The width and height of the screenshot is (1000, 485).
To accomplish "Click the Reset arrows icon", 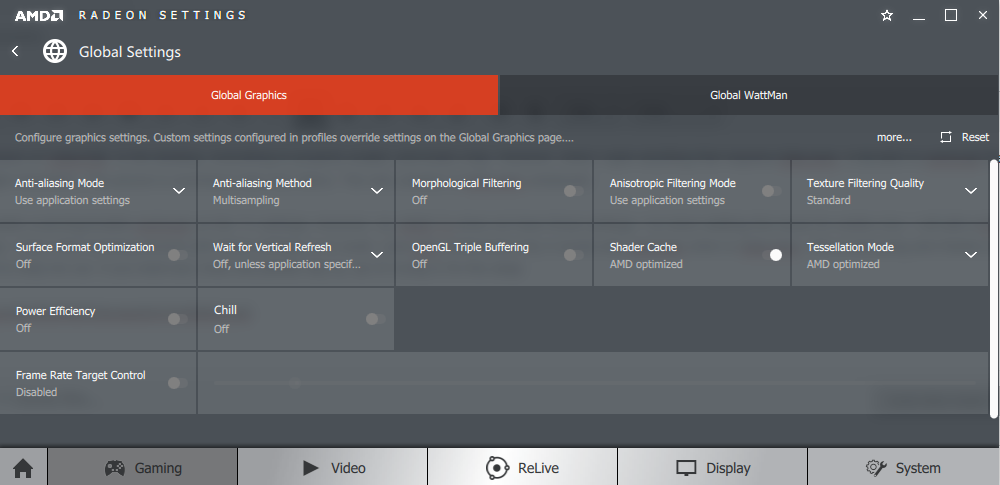I will 946,137.
